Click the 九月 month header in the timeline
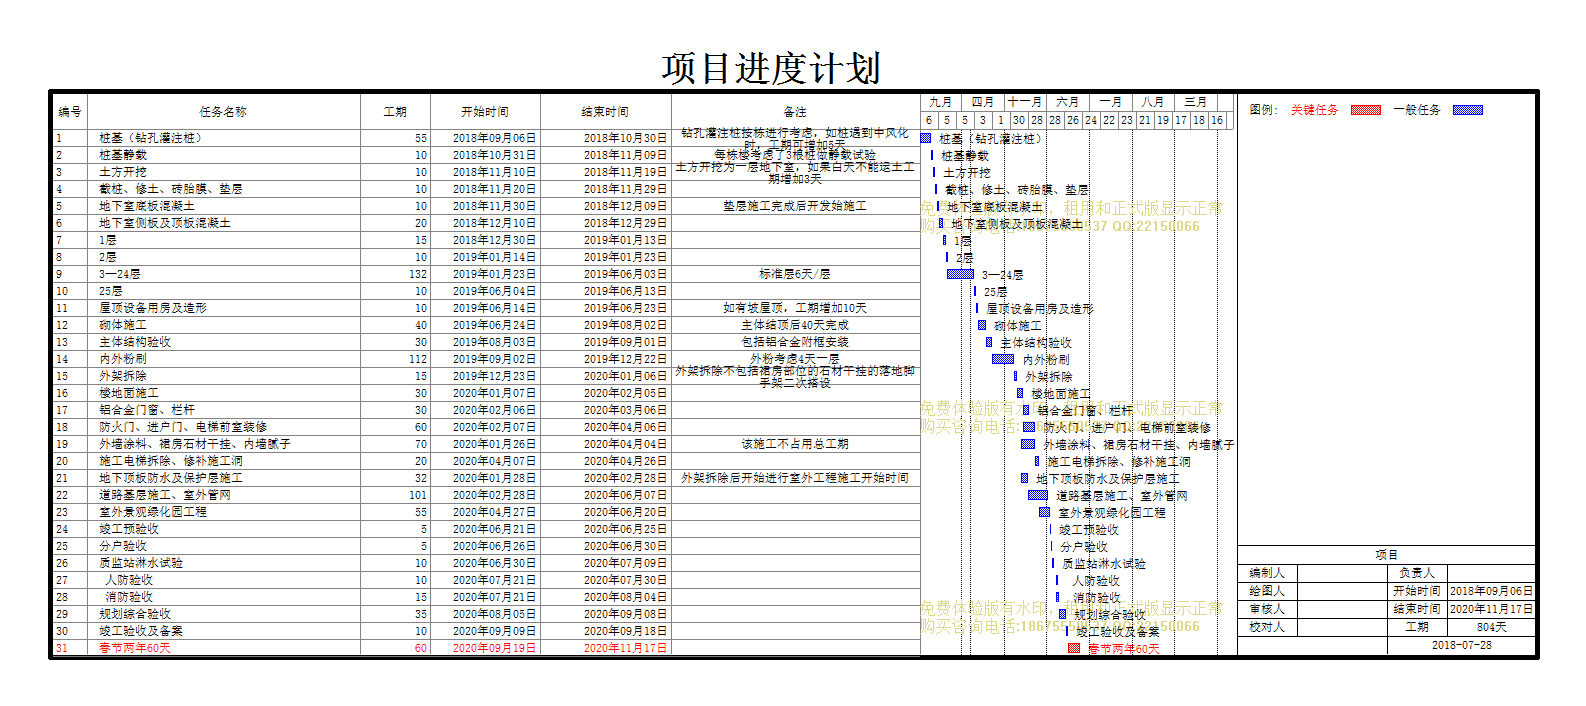The width and height of the screenshot is (1586, 706). coord(940,102)
